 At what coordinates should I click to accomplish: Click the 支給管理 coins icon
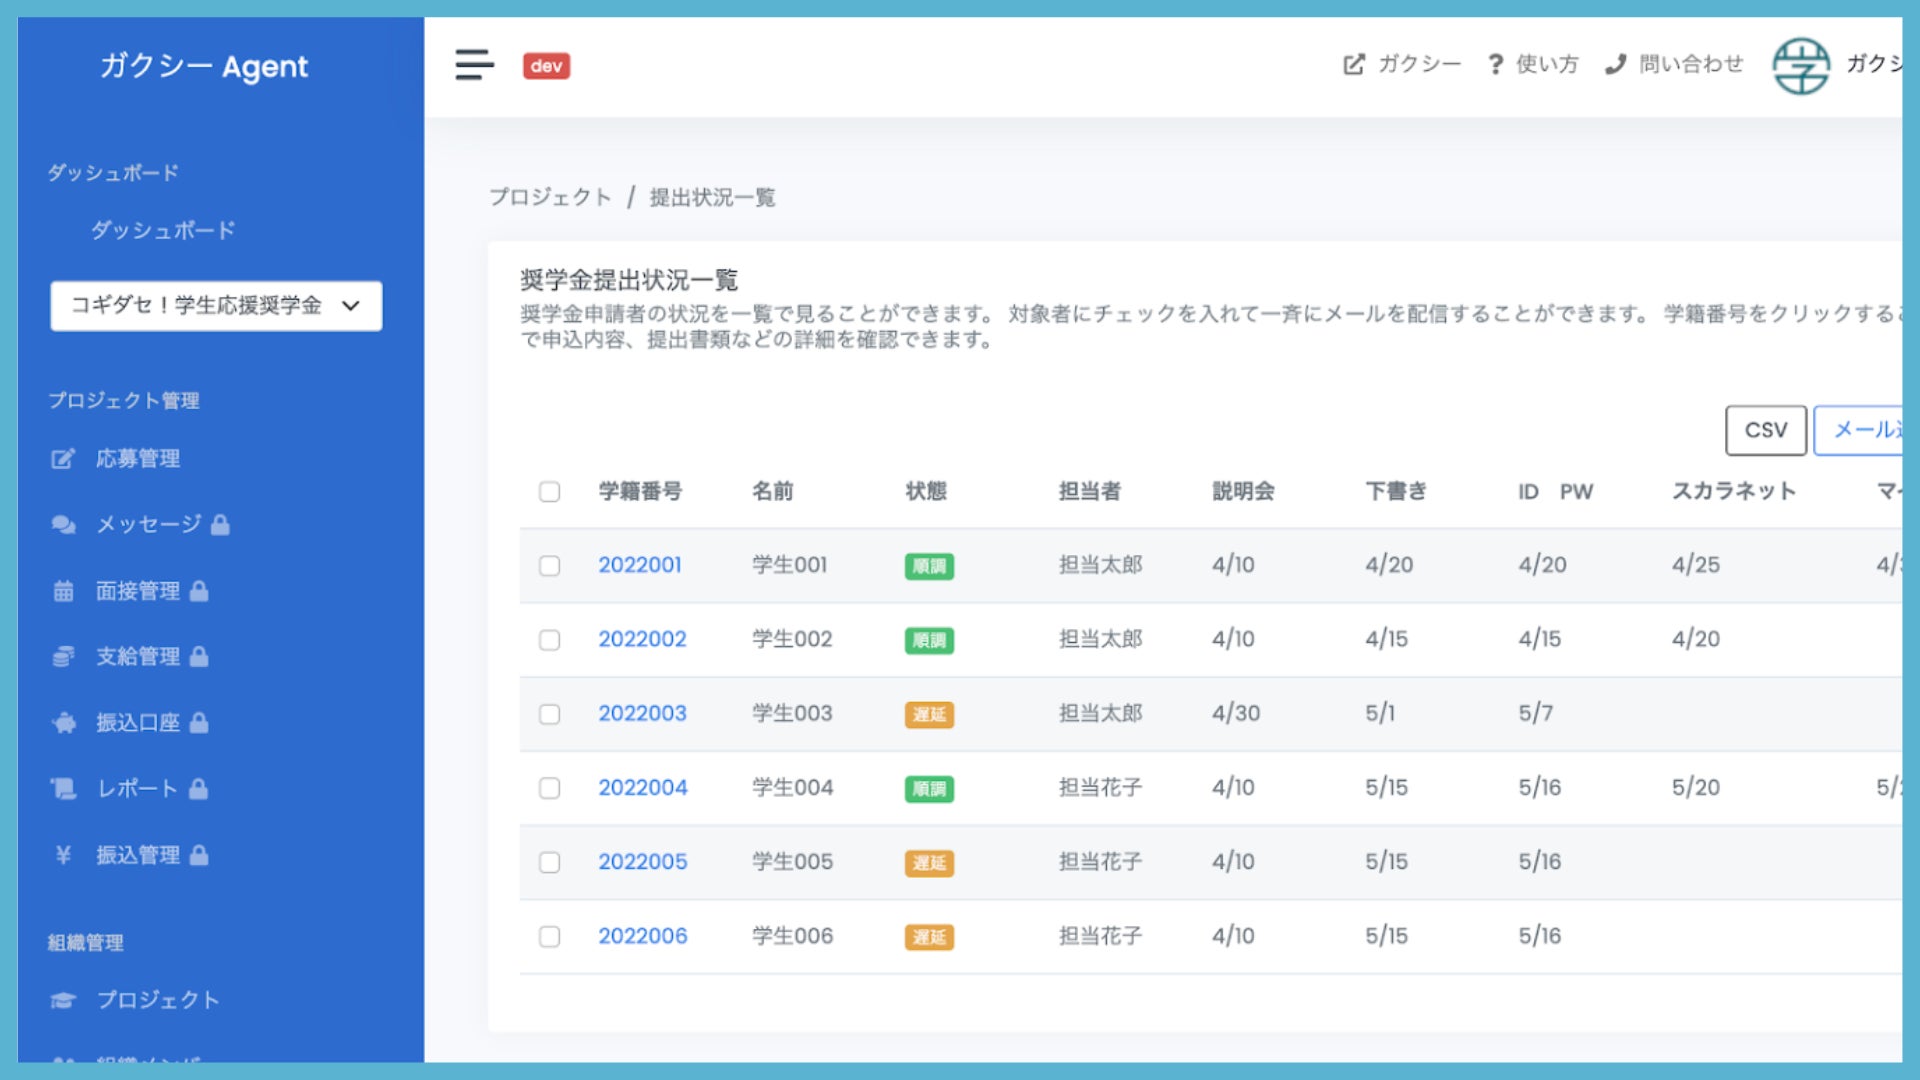pos(63,657)
